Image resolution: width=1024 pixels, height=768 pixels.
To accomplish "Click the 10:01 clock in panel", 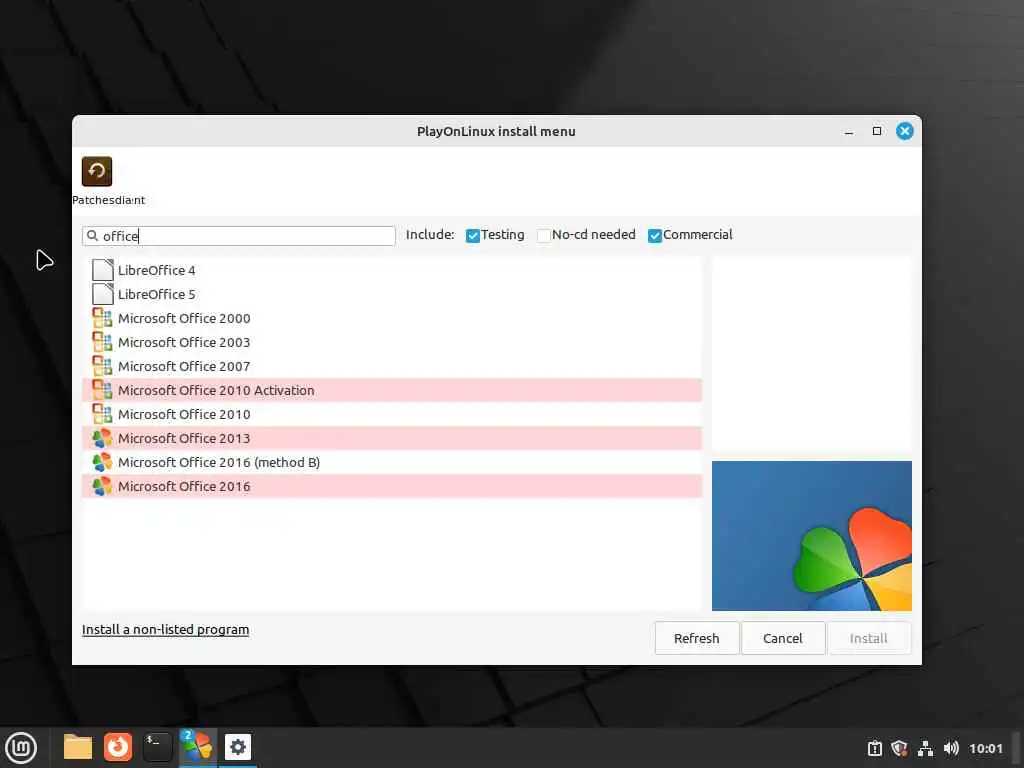I will click(985, 748).
